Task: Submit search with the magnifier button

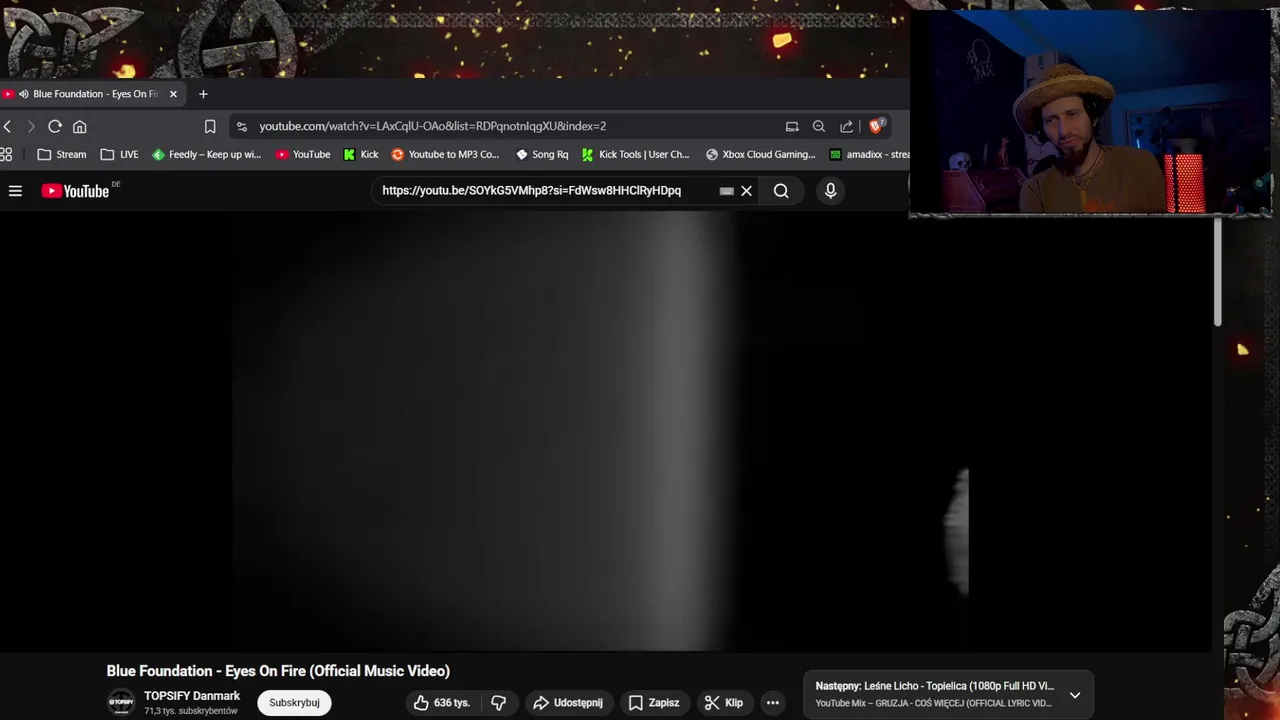Action: click(781, 191)
